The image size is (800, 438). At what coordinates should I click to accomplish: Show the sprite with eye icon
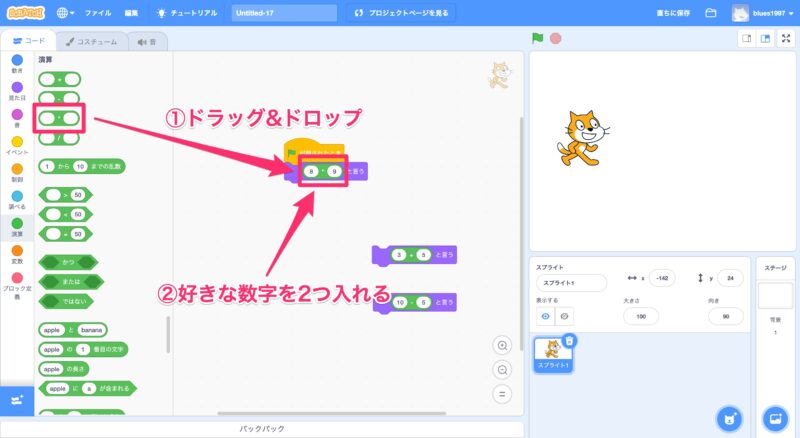click(x=546, y=316)
